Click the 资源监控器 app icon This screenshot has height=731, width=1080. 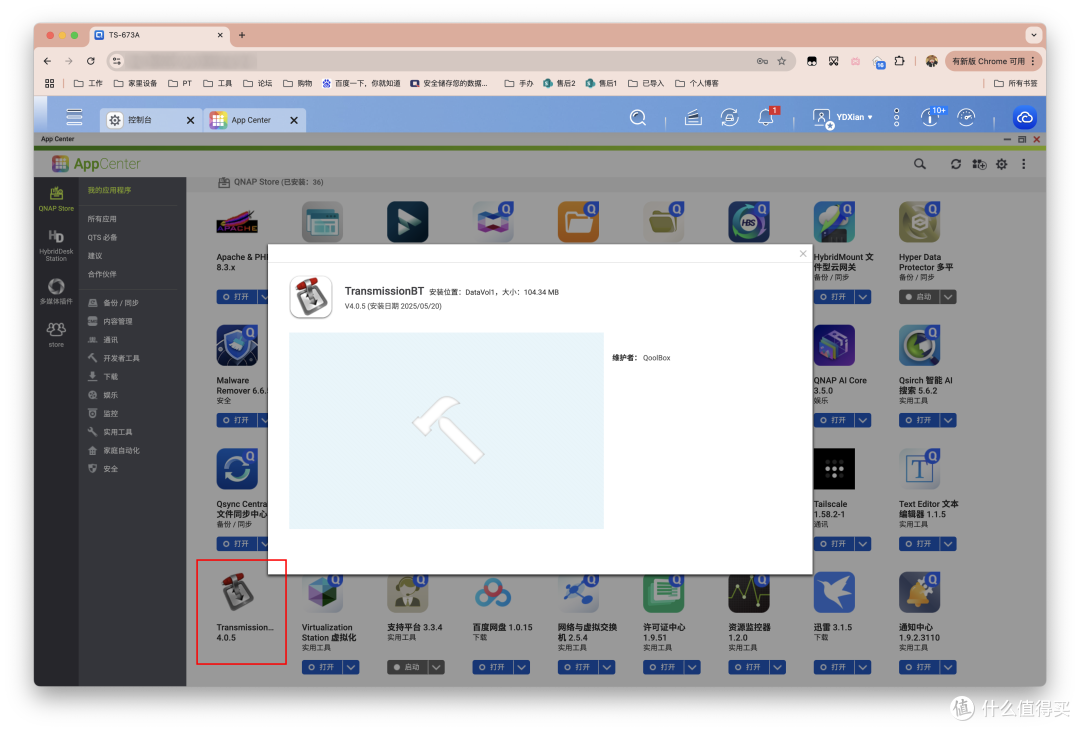point(749,593)
